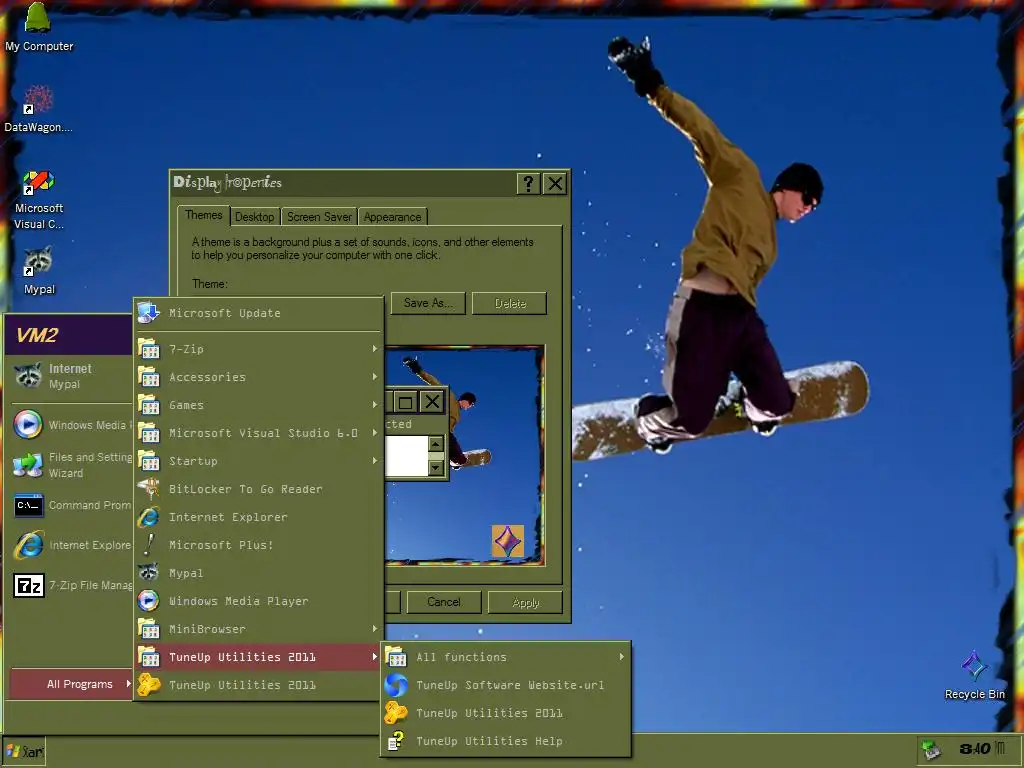Open Microsoft Plus! entry
1024x768 pixels.
[259, 545]
